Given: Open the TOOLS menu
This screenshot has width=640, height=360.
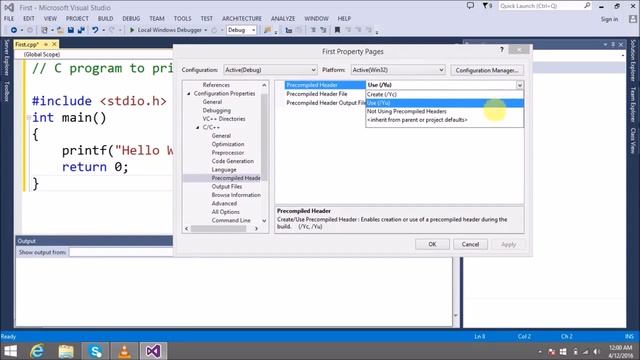Looking at the screenshot, I should (x=182, y=19).
